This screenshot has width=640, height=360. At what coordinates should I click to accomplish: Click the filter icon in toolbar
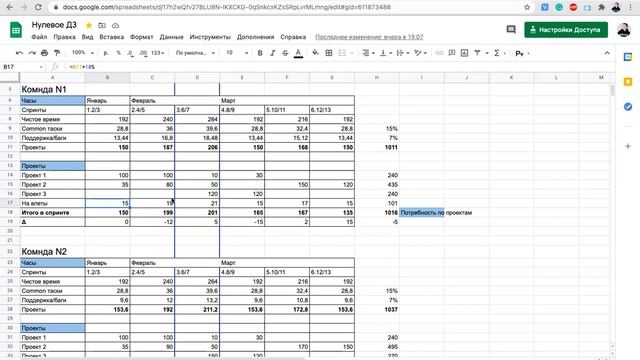point(477,53)
